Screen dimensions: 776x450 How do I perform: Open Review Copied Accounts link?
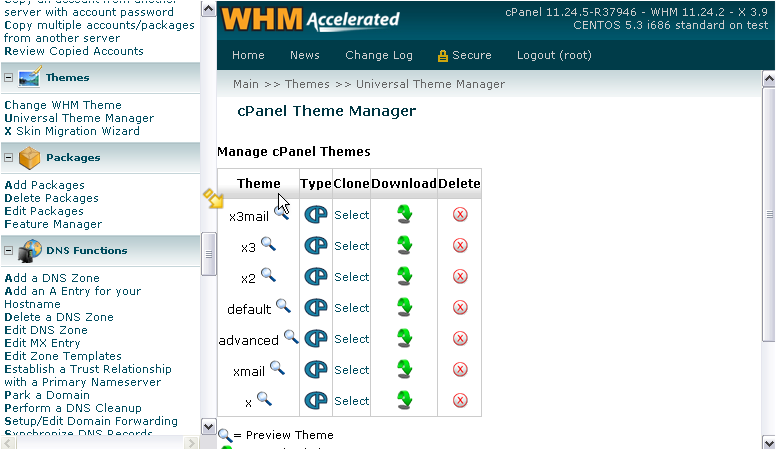[x=74, y=51]
